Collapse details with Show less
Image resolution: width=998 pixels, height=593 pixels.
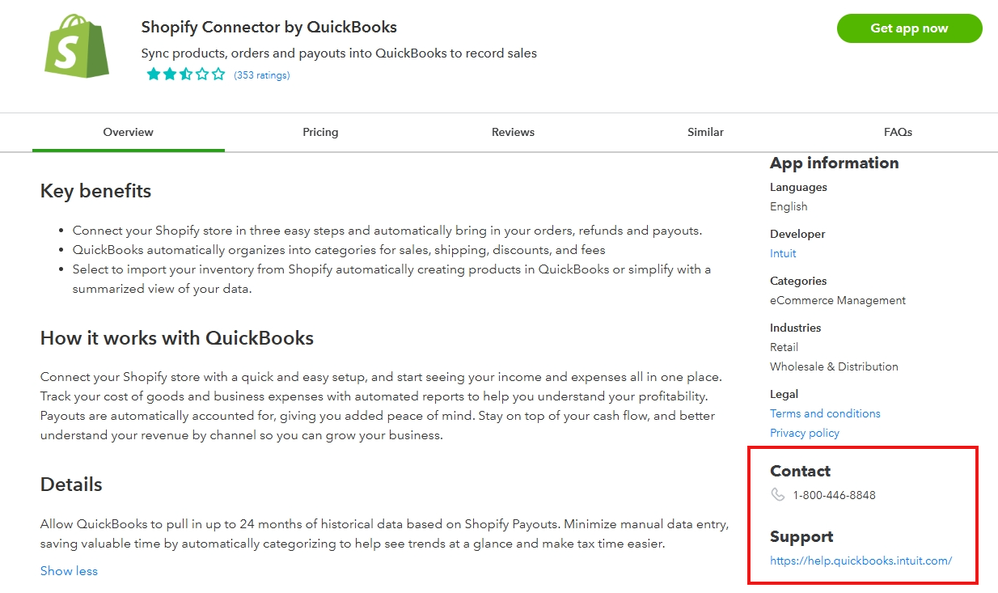point(69,571)
